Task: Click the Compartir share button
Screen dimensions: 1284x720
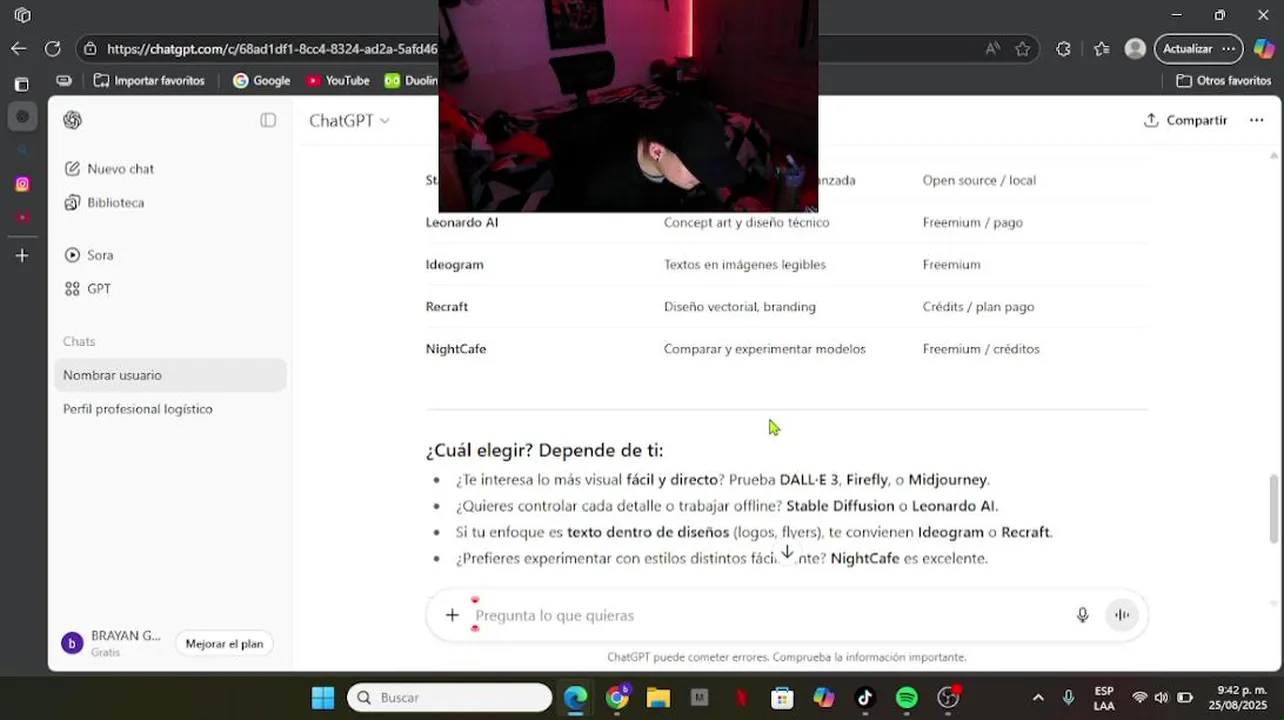Action: pyautogui.click(x=1185, y=120)
